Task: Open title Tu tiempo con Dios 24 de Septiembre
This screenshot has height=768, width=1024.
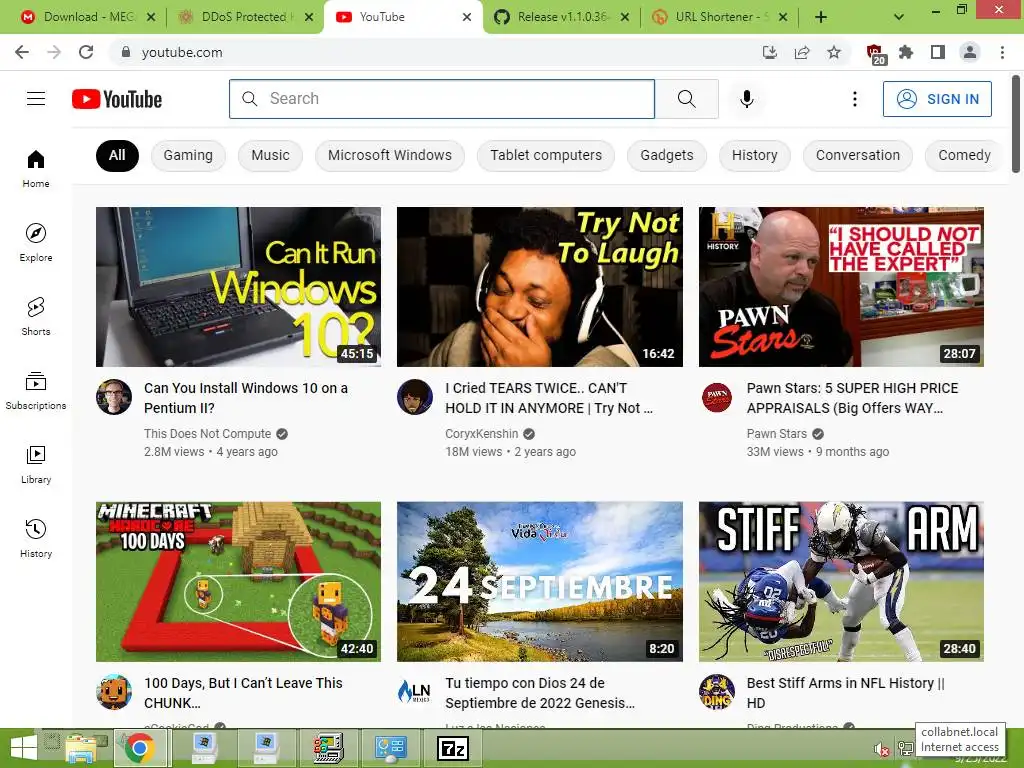Action: point(540,693)
